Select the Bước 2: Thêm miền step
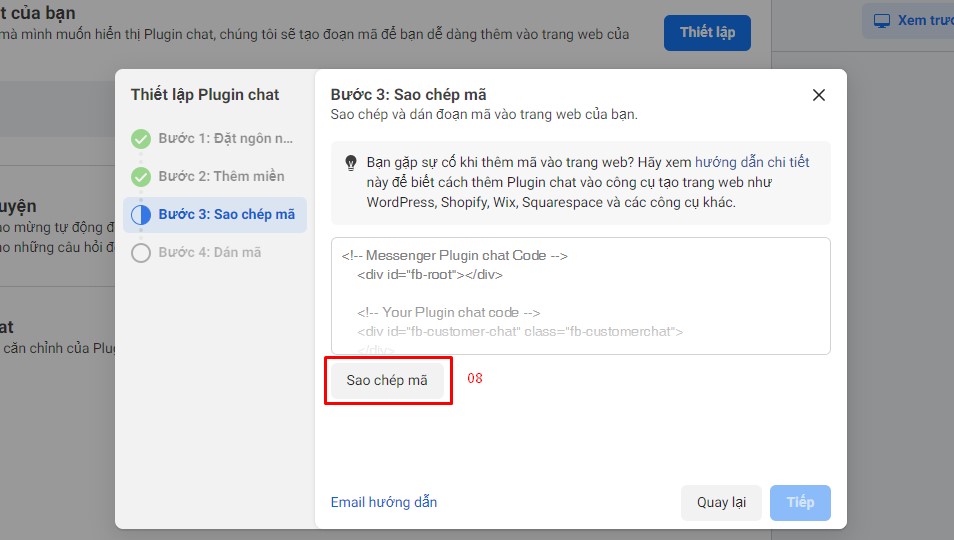 click(x=221, y=177)
